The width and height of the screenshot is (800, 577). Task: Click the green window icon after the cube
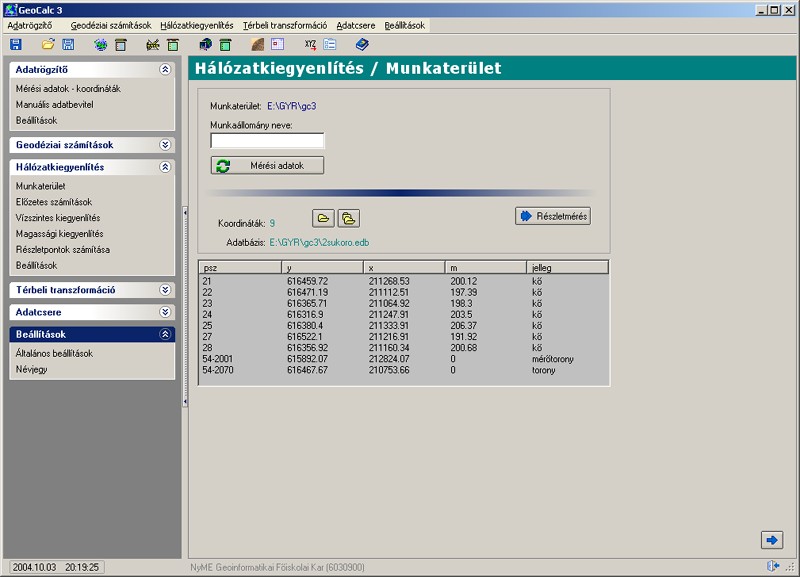[x=225, y=45]
